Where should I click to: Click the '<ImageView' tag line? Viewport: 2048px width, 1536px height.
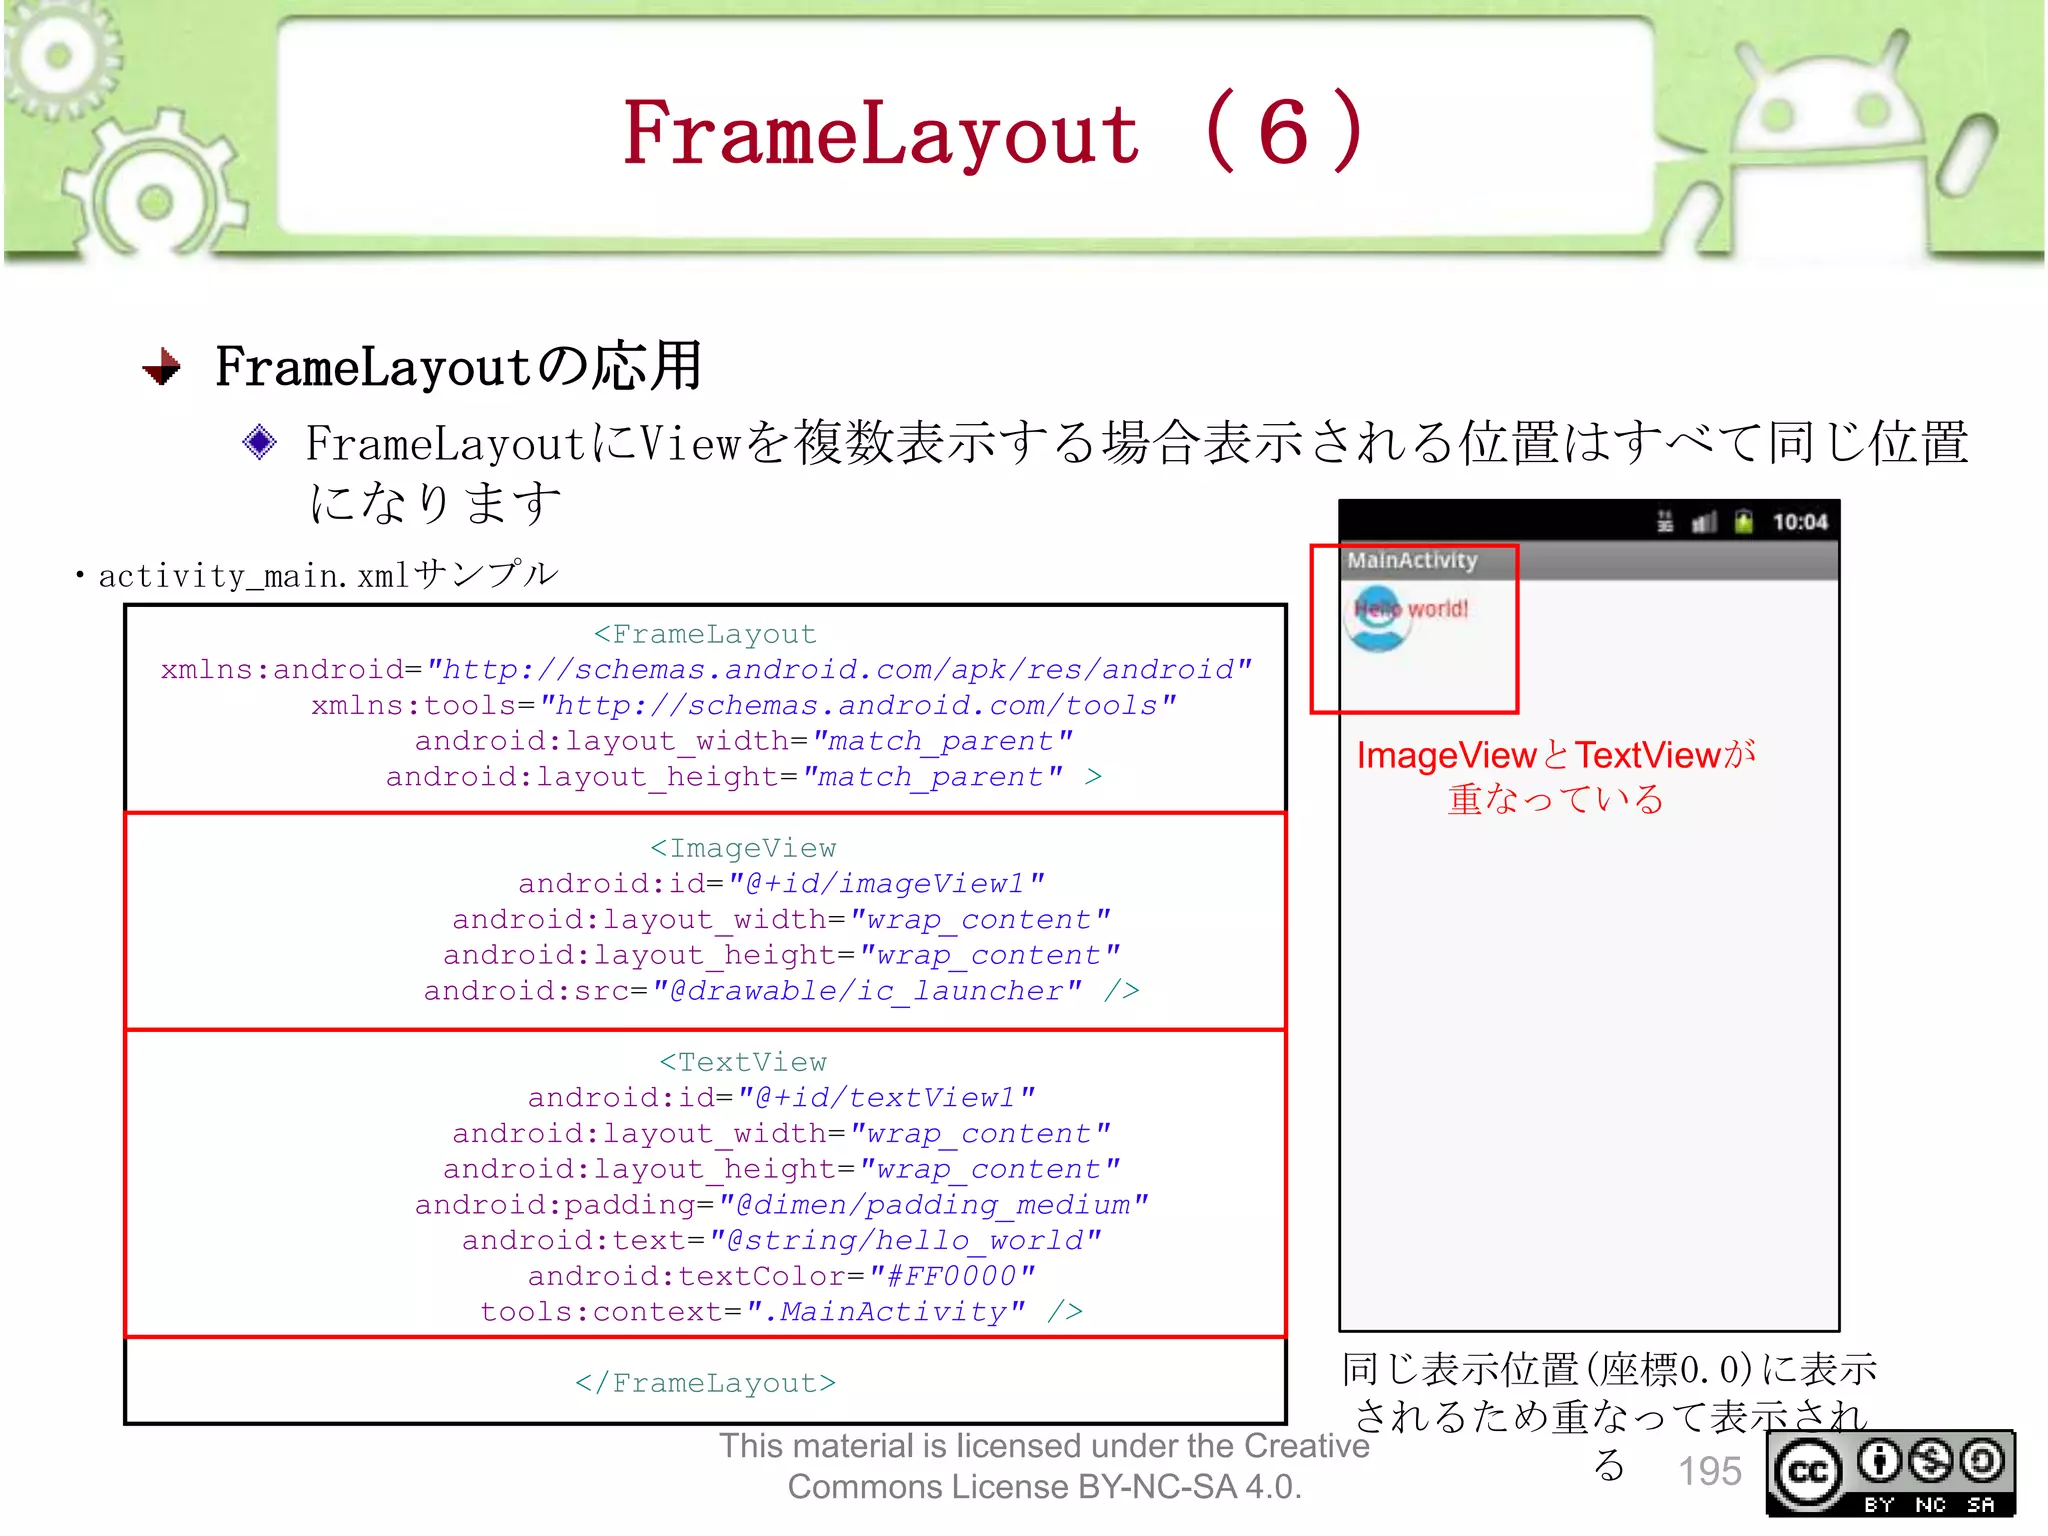[x=743, y=848]
